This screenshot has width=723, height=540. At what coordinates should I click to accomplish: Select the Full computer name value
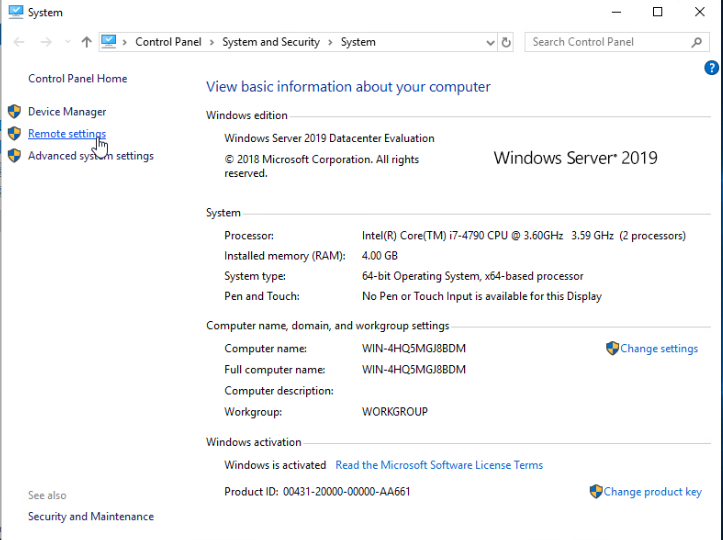click(x=414, y=369)
